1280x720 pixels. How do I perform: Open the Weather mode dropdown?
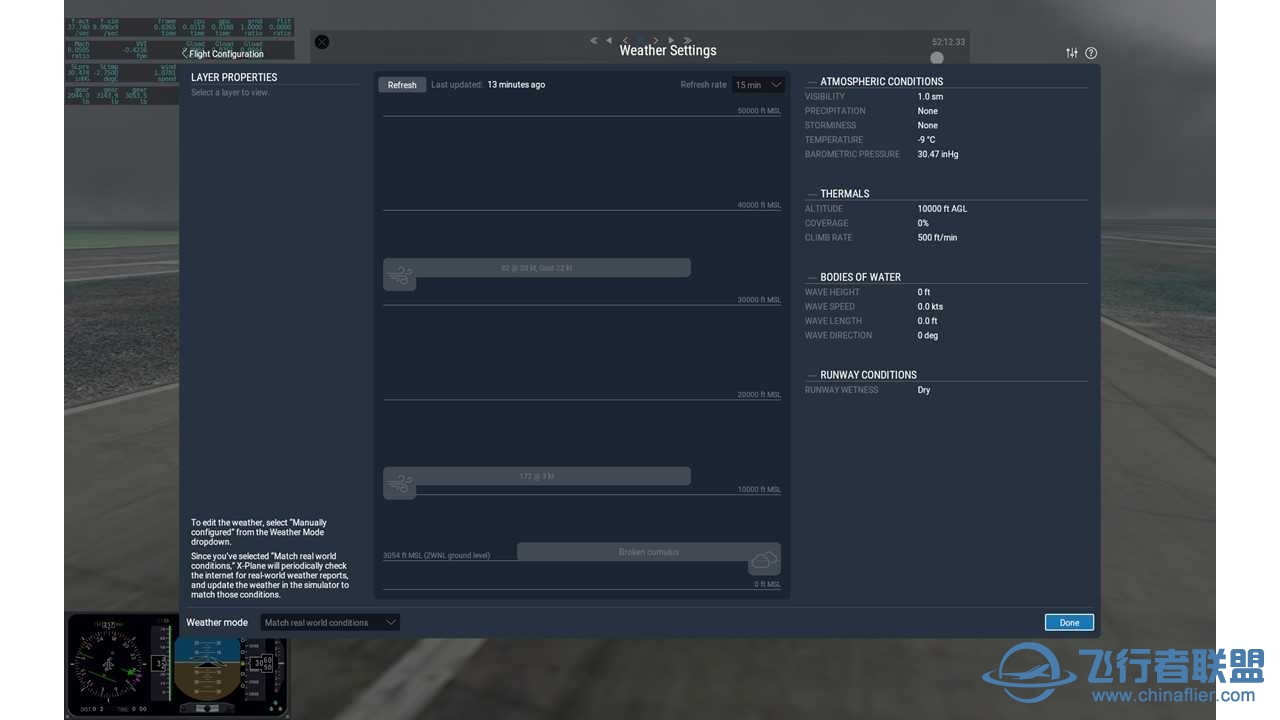(x=330, y=622)
